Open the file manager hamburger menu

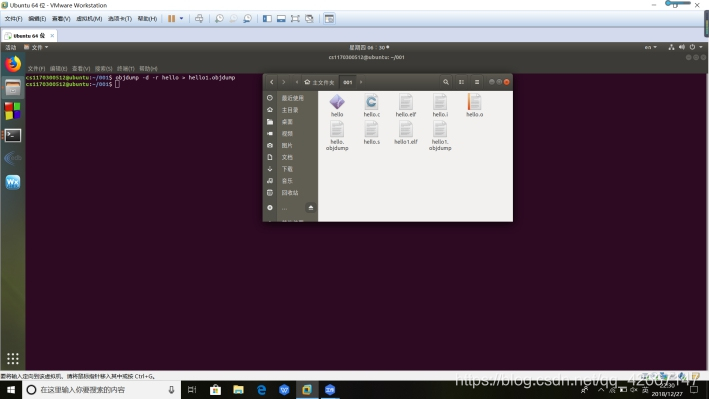tap(477, 82)
